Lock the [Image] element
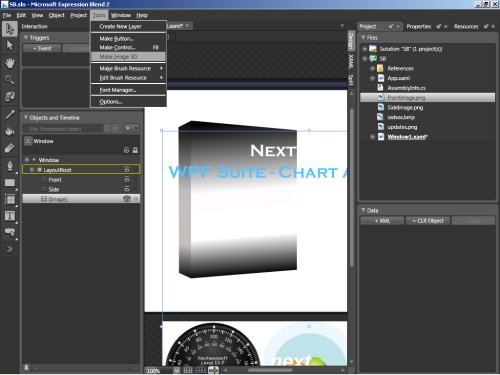 [136, 199]
